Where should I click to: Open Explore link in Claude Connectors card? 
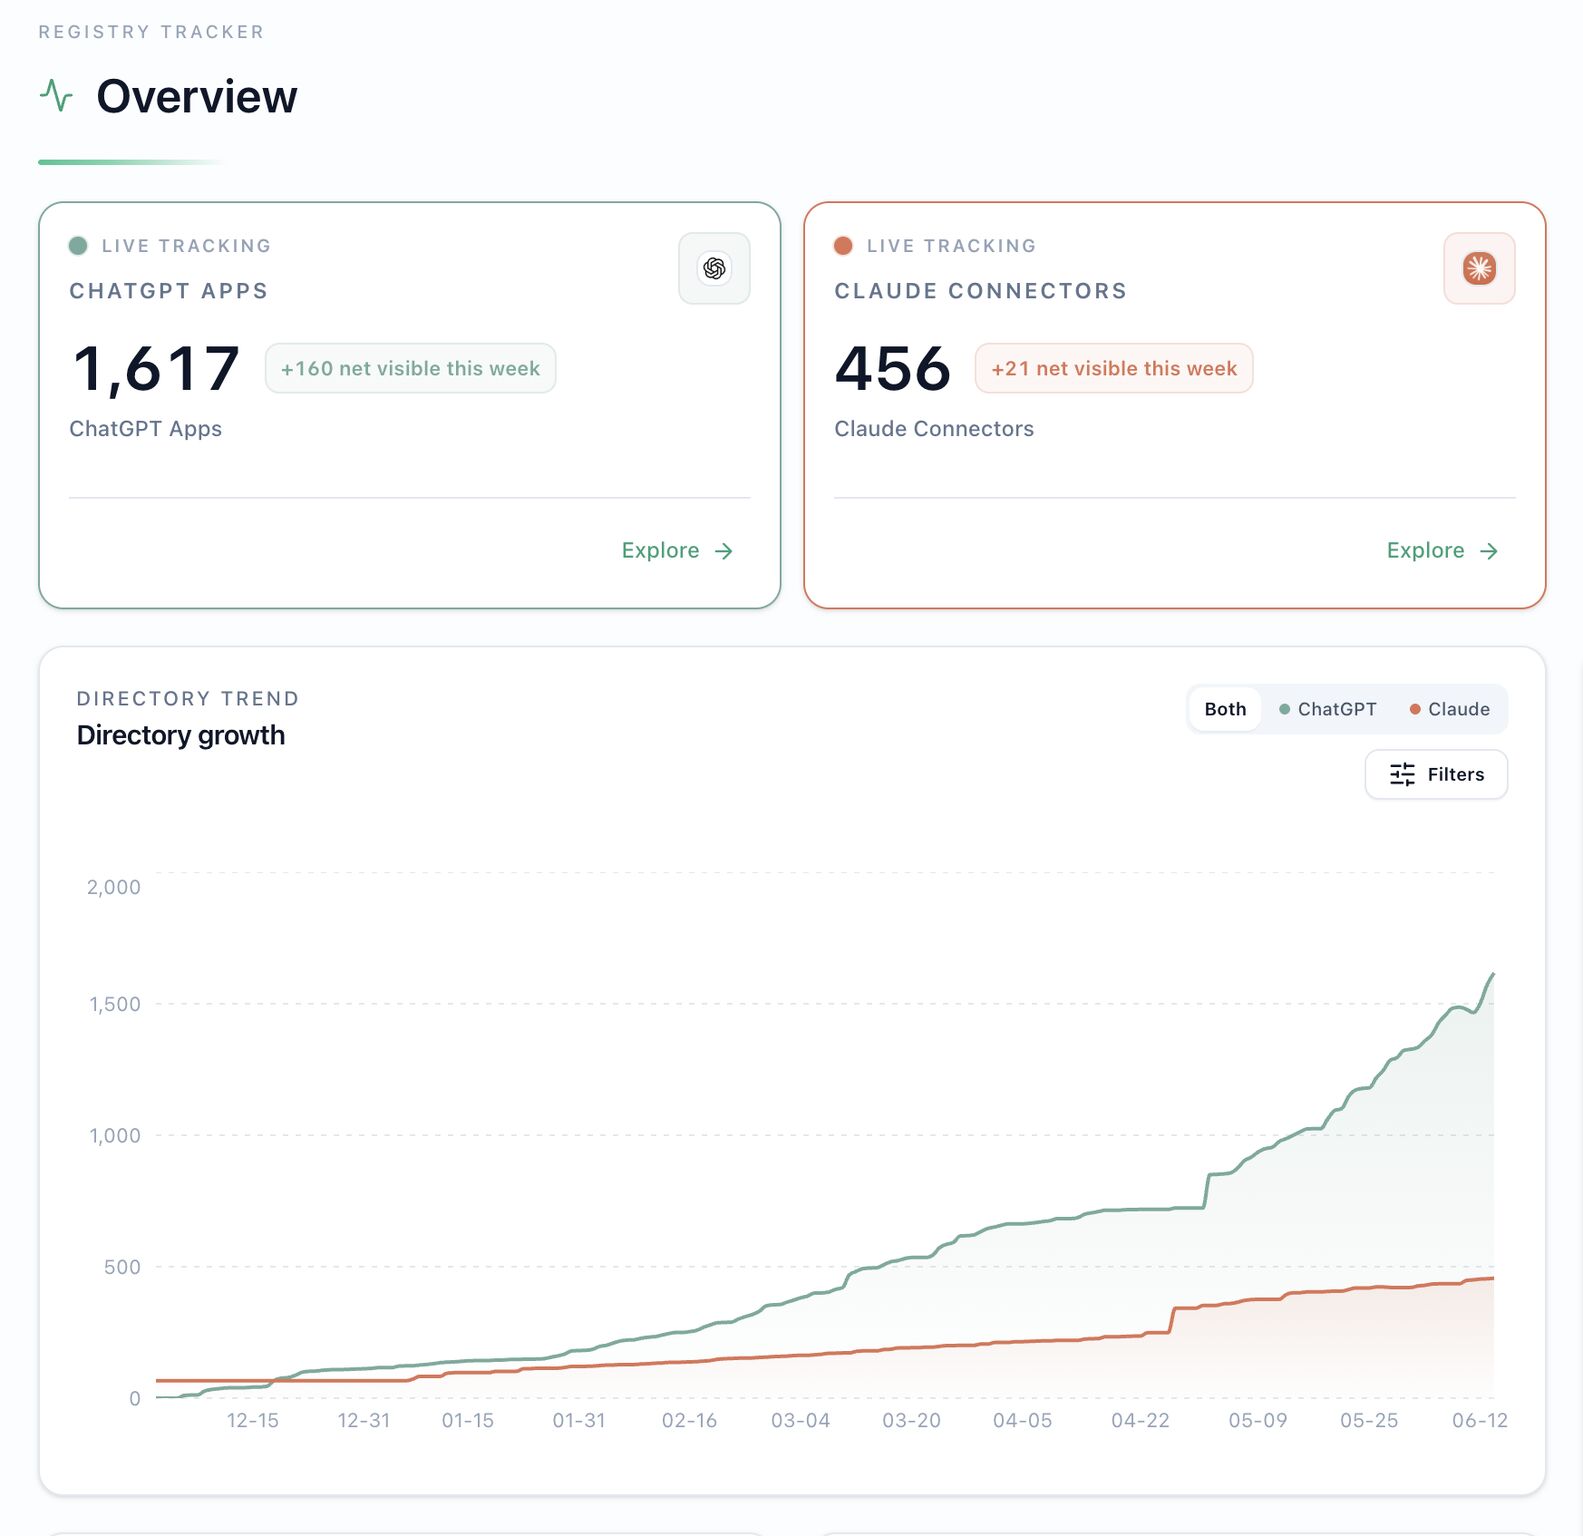pos(1442,551)
